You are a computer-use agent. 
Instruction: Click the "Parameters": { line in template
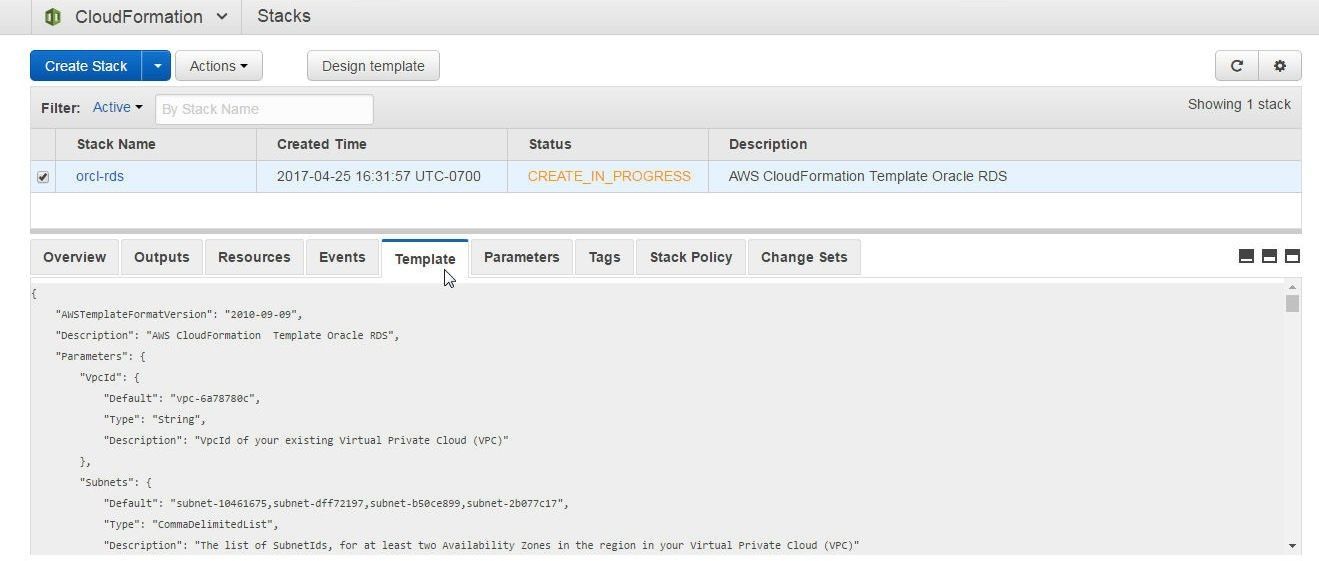coord(100,356)
